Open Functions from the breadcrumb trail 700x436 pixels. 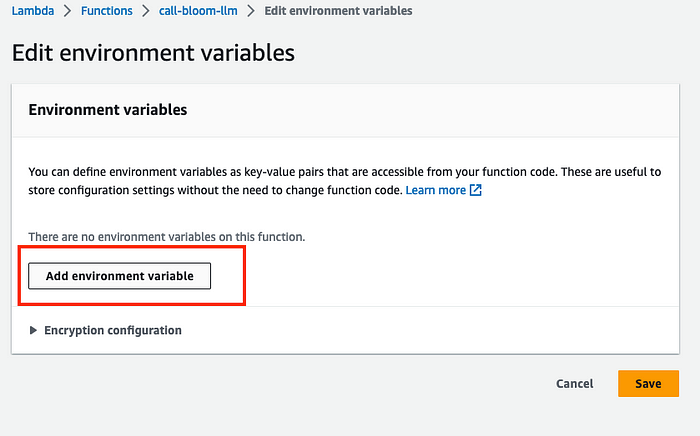(x=104, y=11)
